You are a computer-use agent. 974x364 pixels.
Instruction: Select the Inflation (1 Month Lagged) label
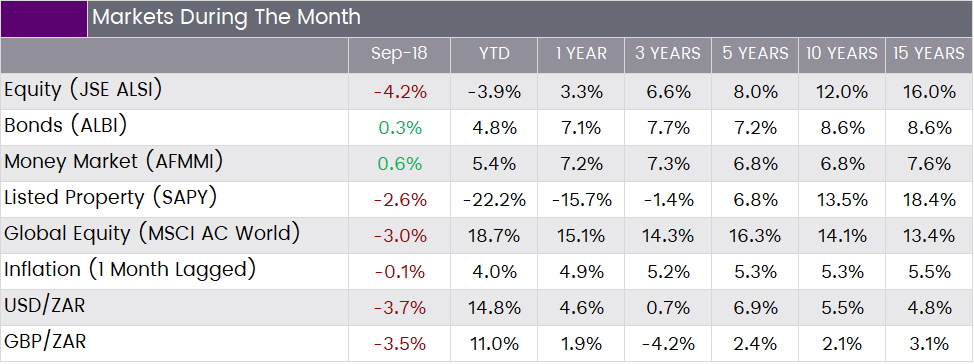[x=130, y=270]
